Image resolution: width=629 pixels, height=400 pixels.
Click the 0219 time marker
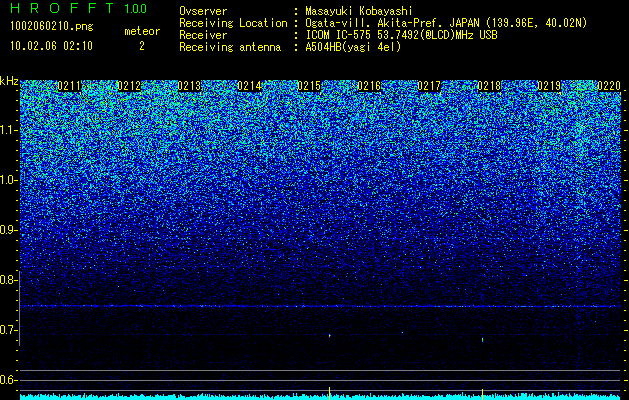pos(549,86)
